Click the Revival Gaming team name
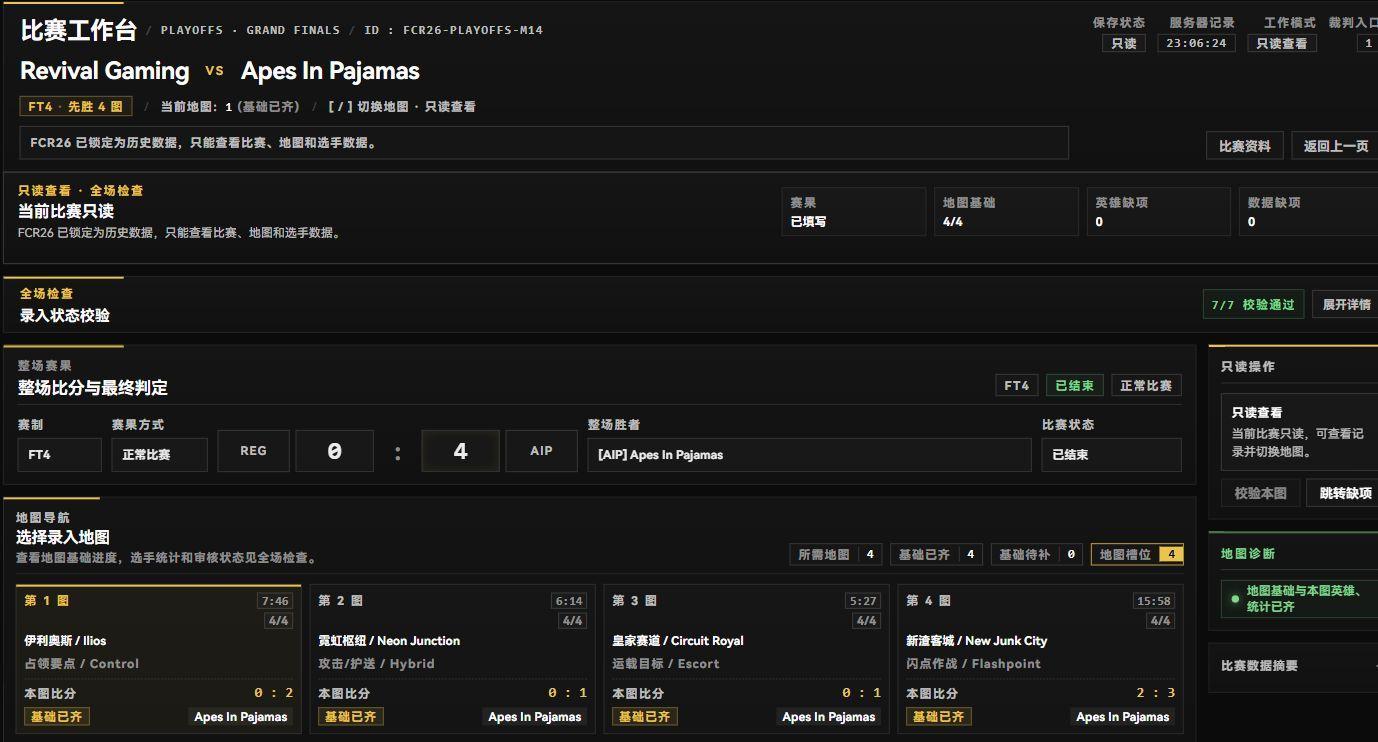This screenshot has width=1378, height=742. tap(105, 71)
